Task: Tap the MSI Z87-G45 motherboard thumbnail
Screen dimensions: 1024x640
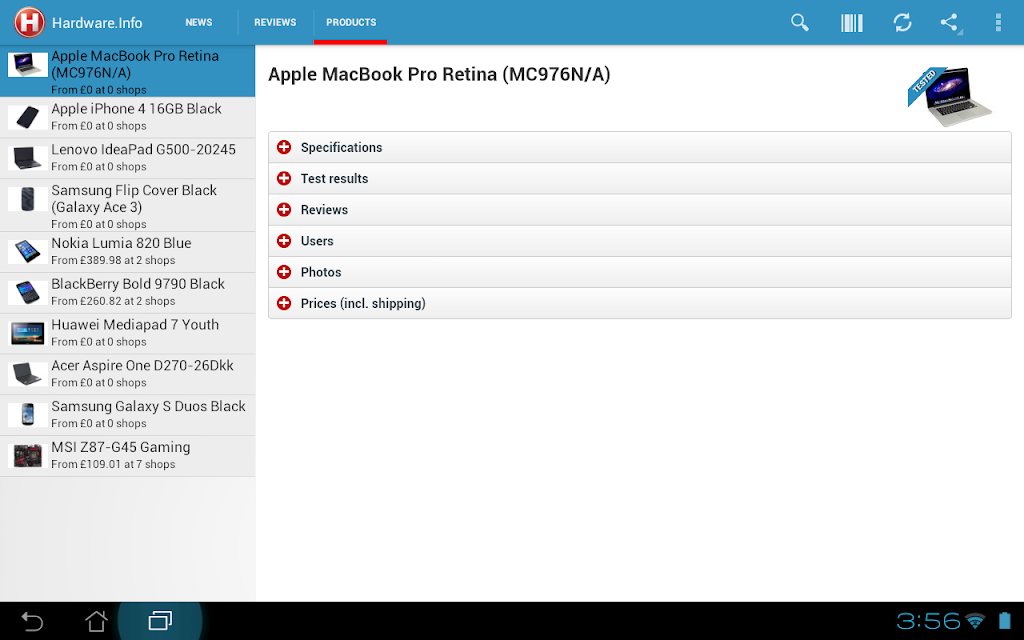Action: (x=27, y=456)
